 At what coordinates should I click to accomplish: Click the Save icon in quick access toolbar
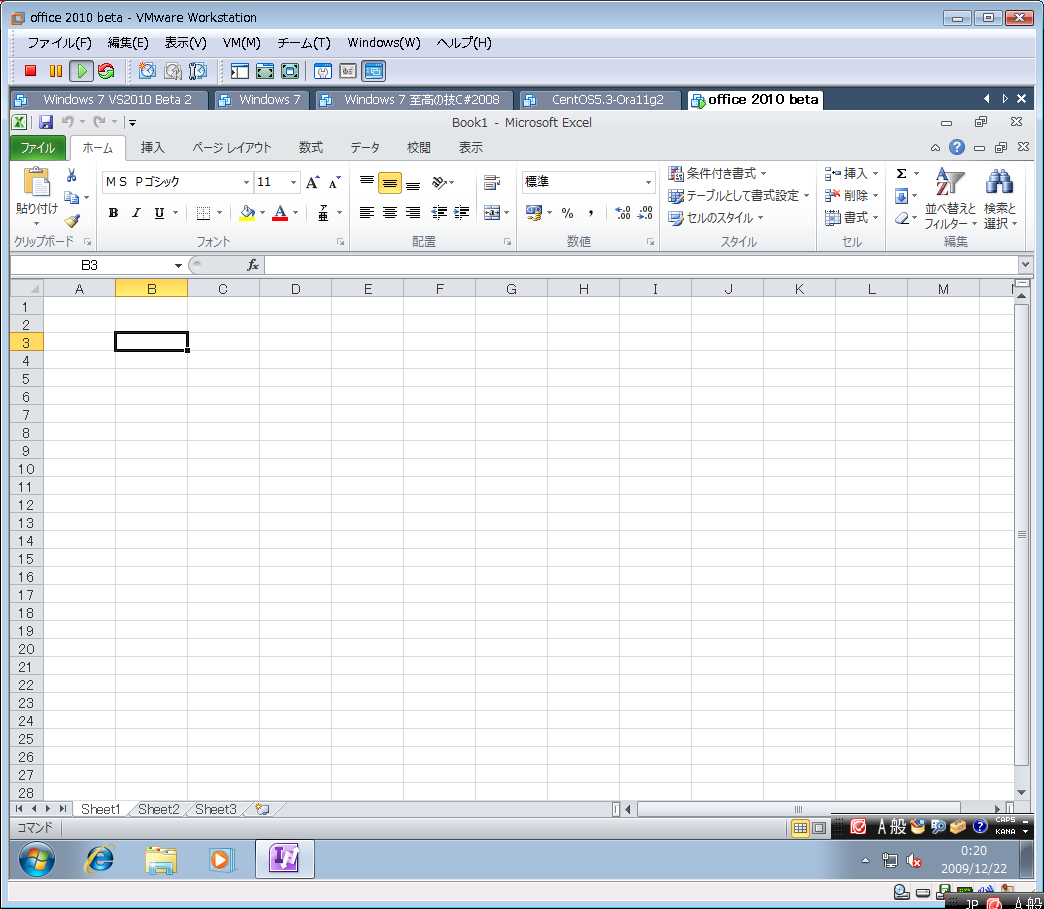[46, 122]
